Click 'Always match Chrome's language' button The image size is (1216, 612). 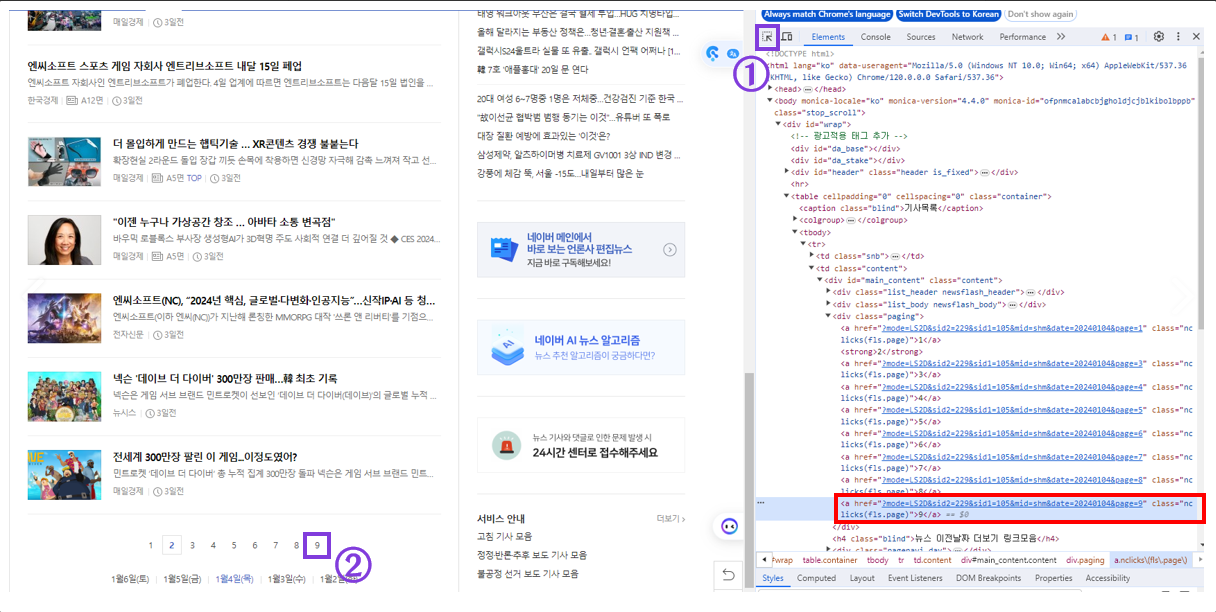(826, 14)
